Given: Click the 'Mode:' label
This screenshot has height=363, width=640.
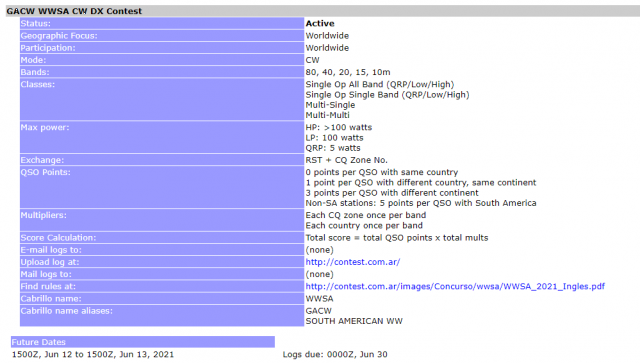Looking at the screenshot, I should coord(33,60).
